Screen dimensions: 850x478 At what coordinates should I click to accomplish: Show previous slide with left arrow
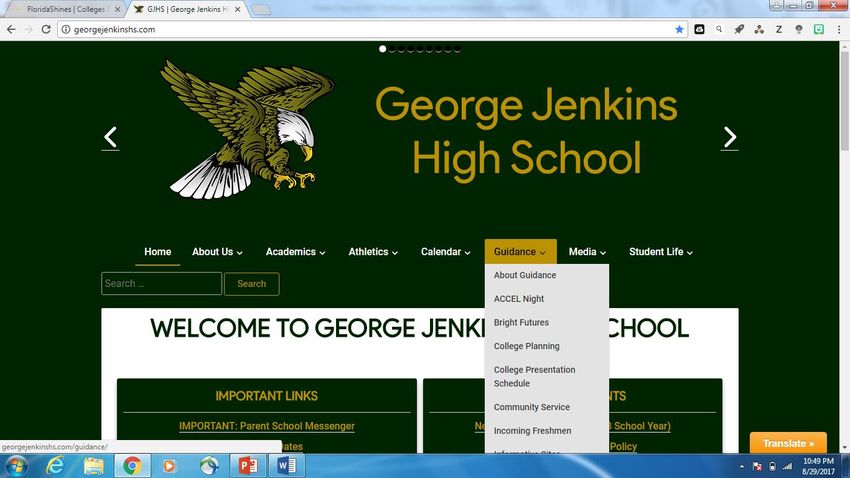pyautogui.click(x=110, y=138)
